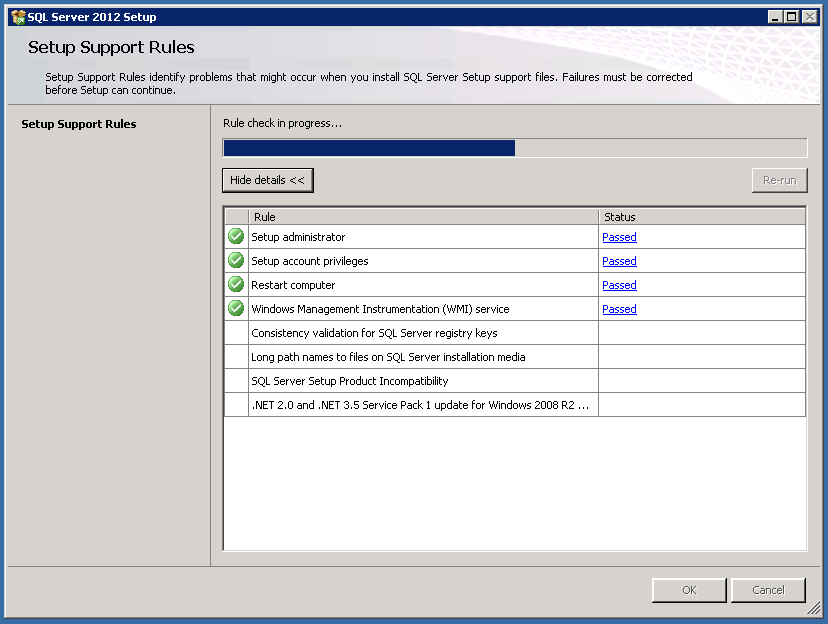The width and height of the screenshot is (828, 624).
Task: Click green check icon beside Setup administrator
Action: tap(236, 237)
